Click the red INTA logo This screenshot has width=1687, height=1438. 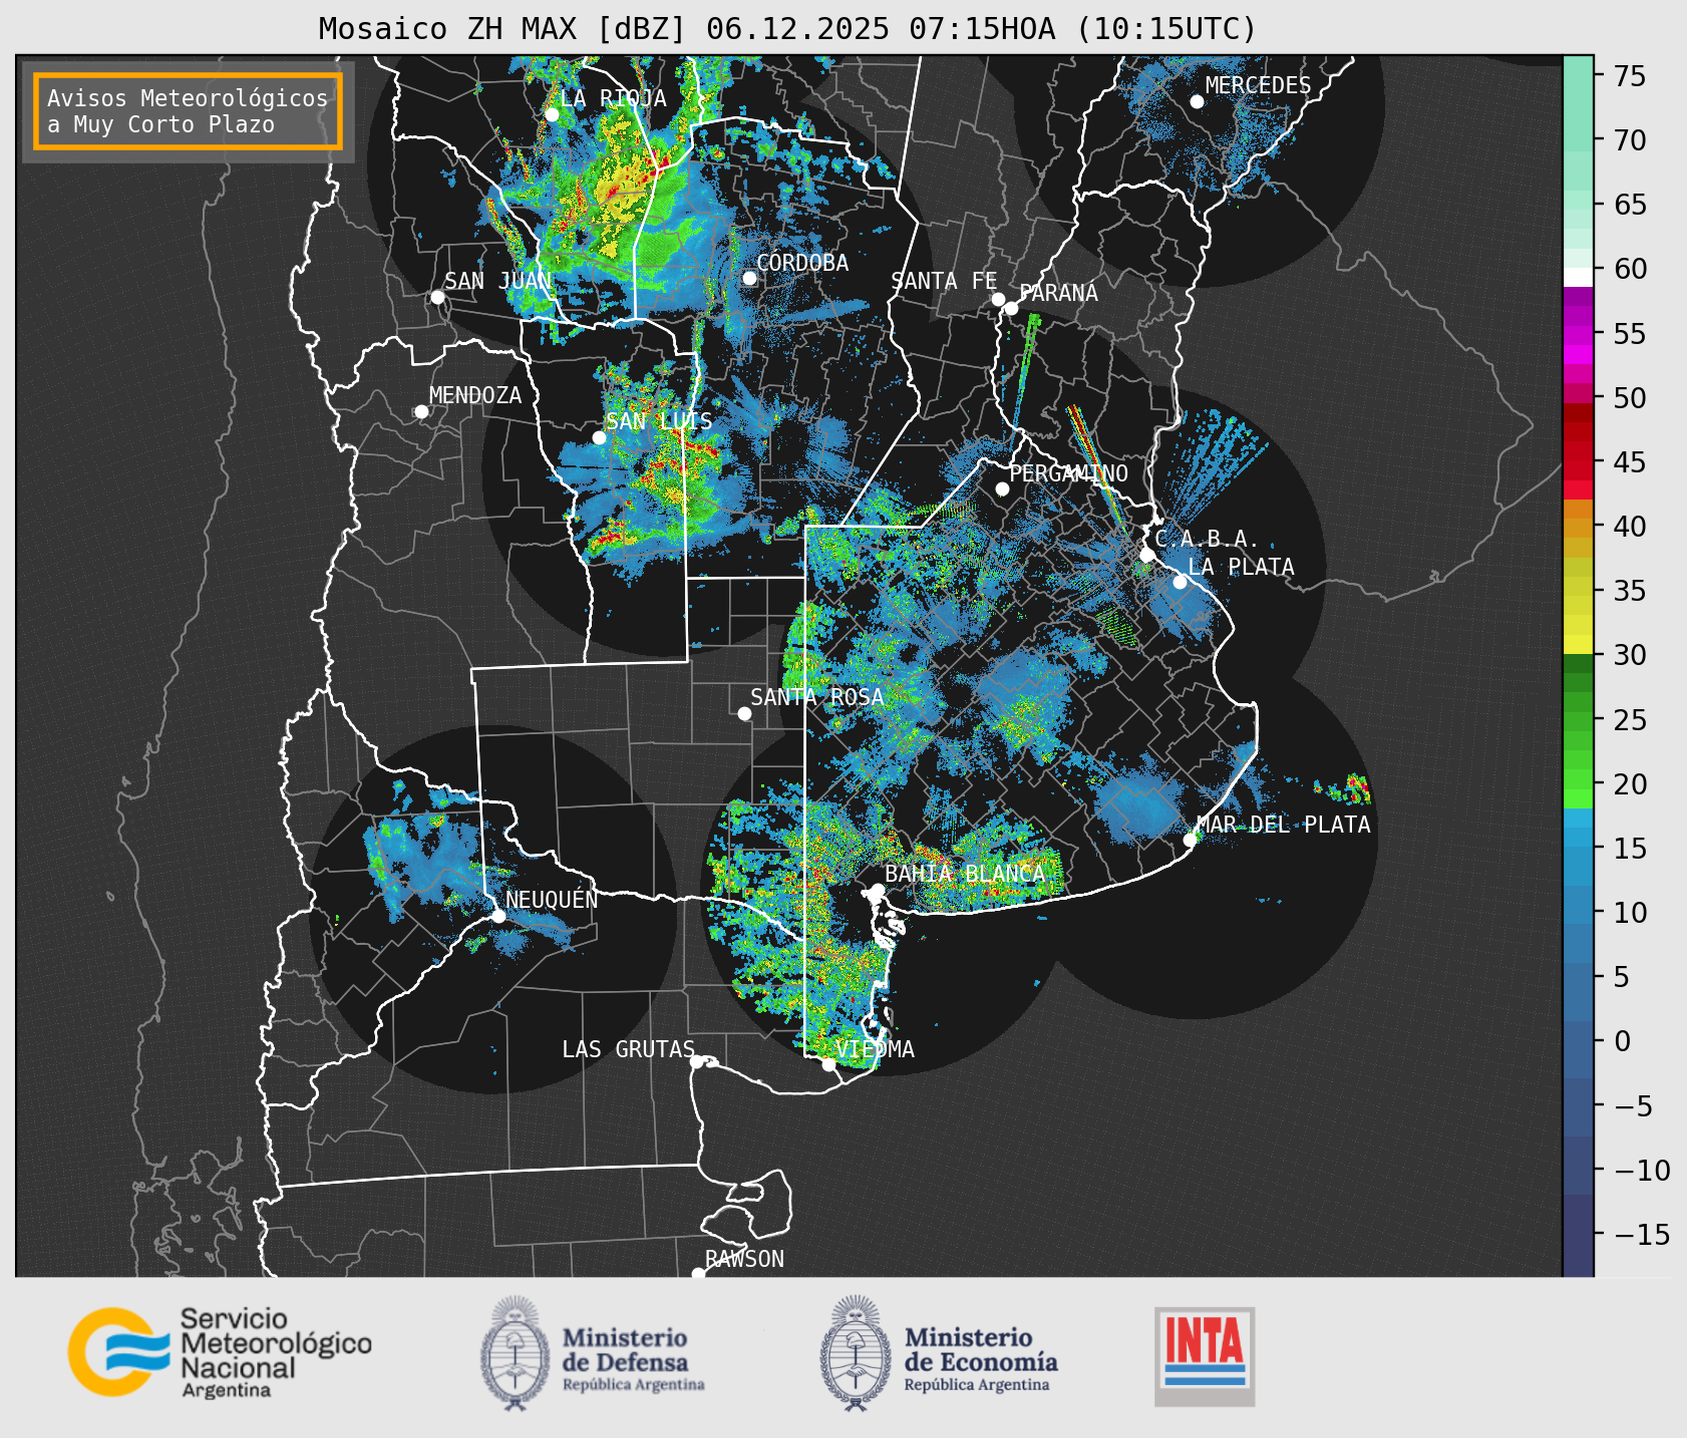click(1204, 1354)
